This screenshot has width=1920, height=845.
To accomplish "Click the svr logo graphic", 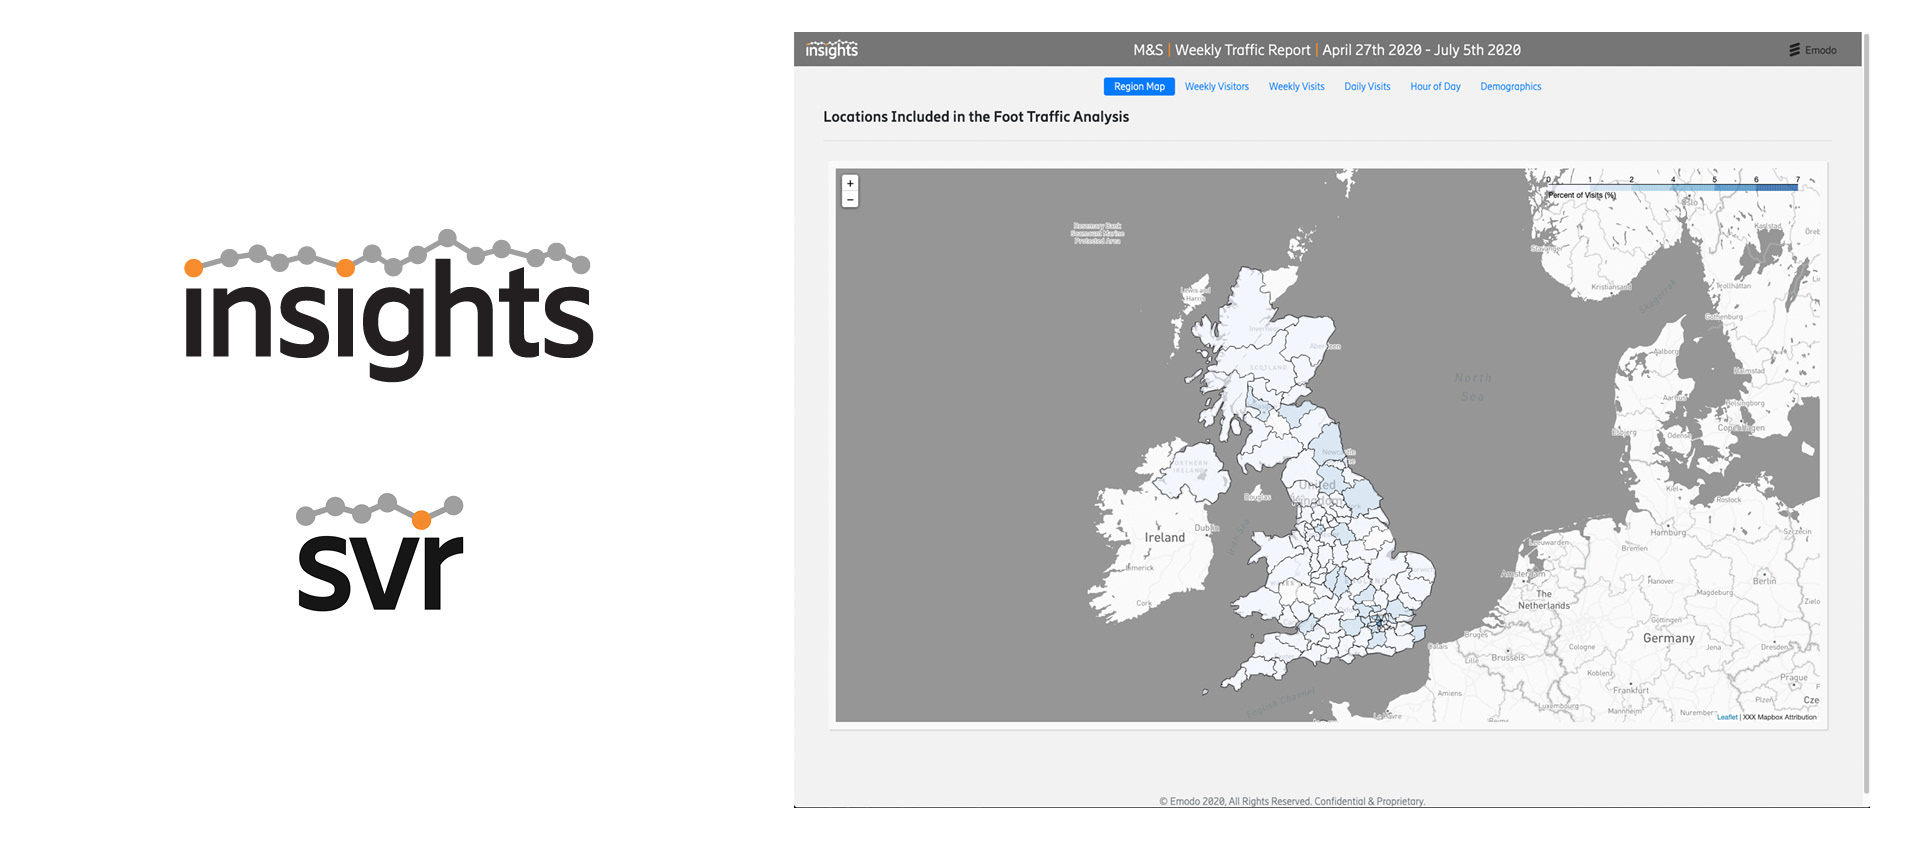I will coord(381,552).
